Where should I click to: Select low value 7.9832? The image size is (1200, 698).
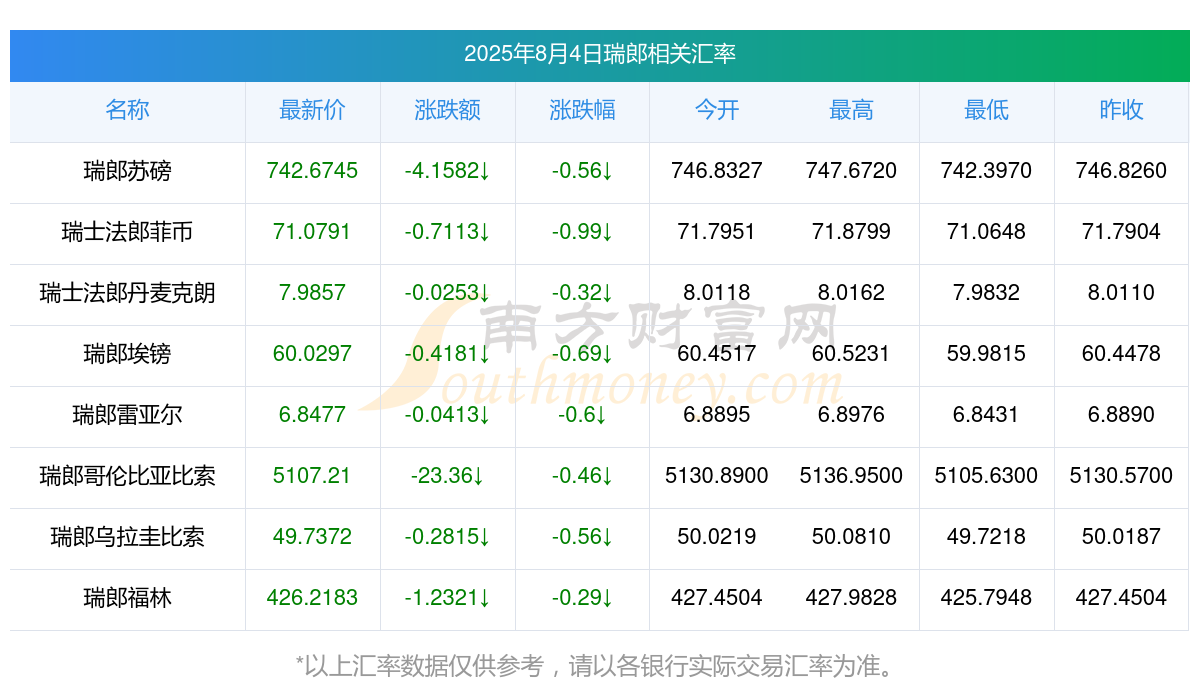pos(986,293)
